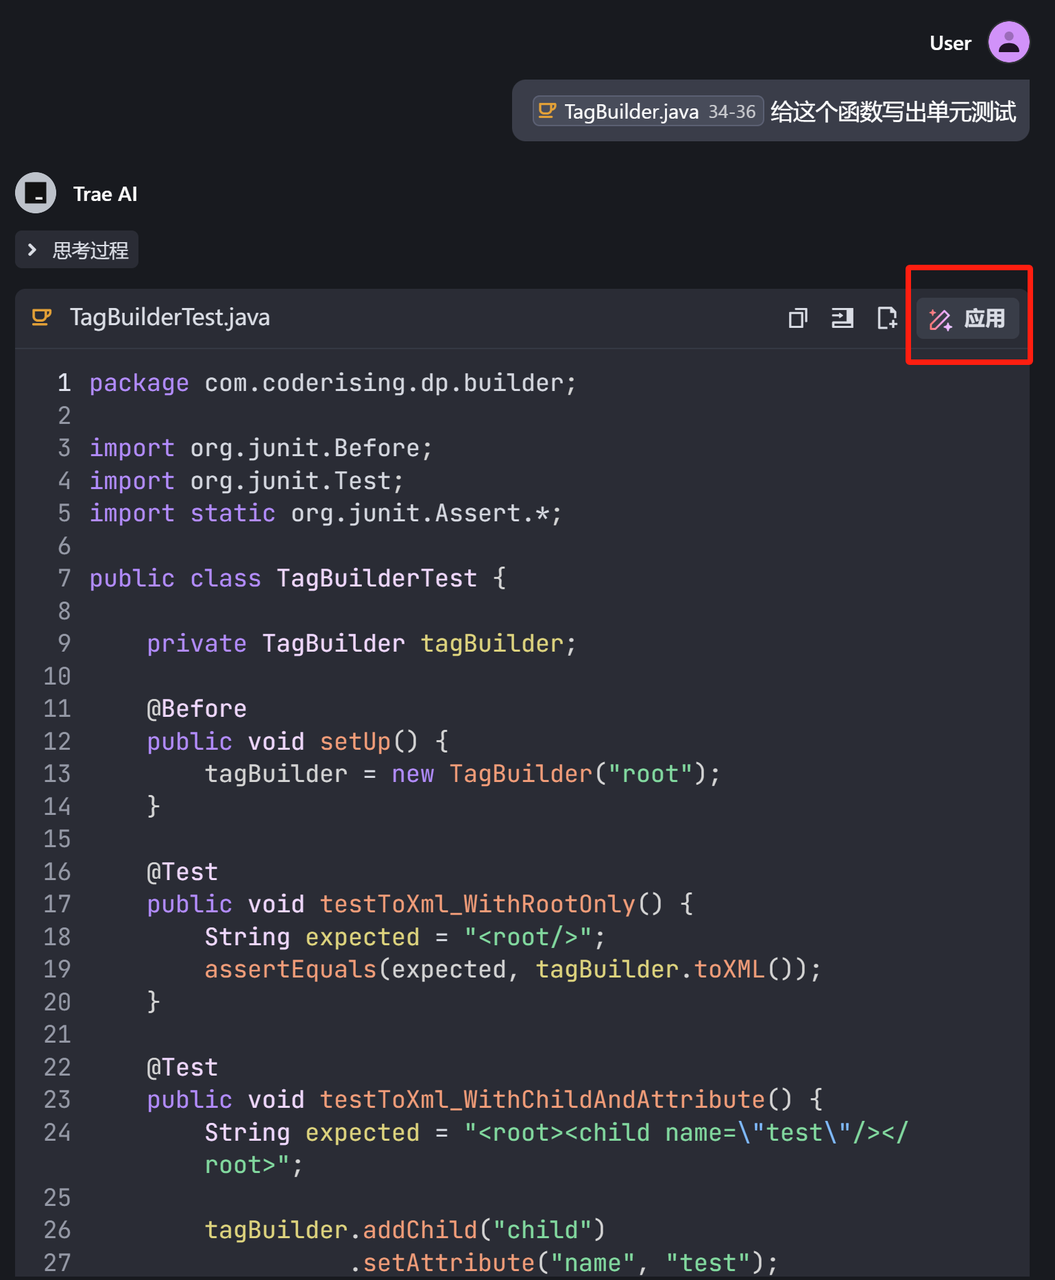Viewport: 1055px width, 1280px height.
Task: Click the public class TagBuilderTest line
Action: [298, 578]
